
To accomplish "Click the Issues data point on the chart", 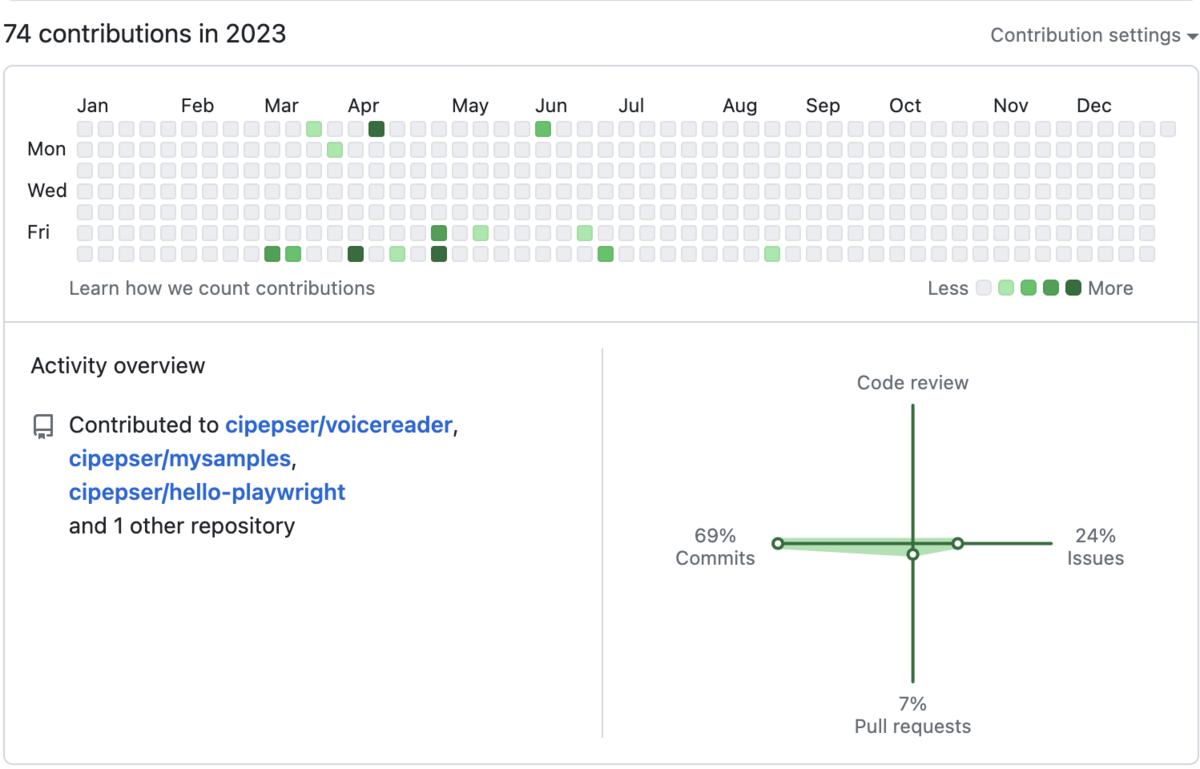I will tap(957, 543).
